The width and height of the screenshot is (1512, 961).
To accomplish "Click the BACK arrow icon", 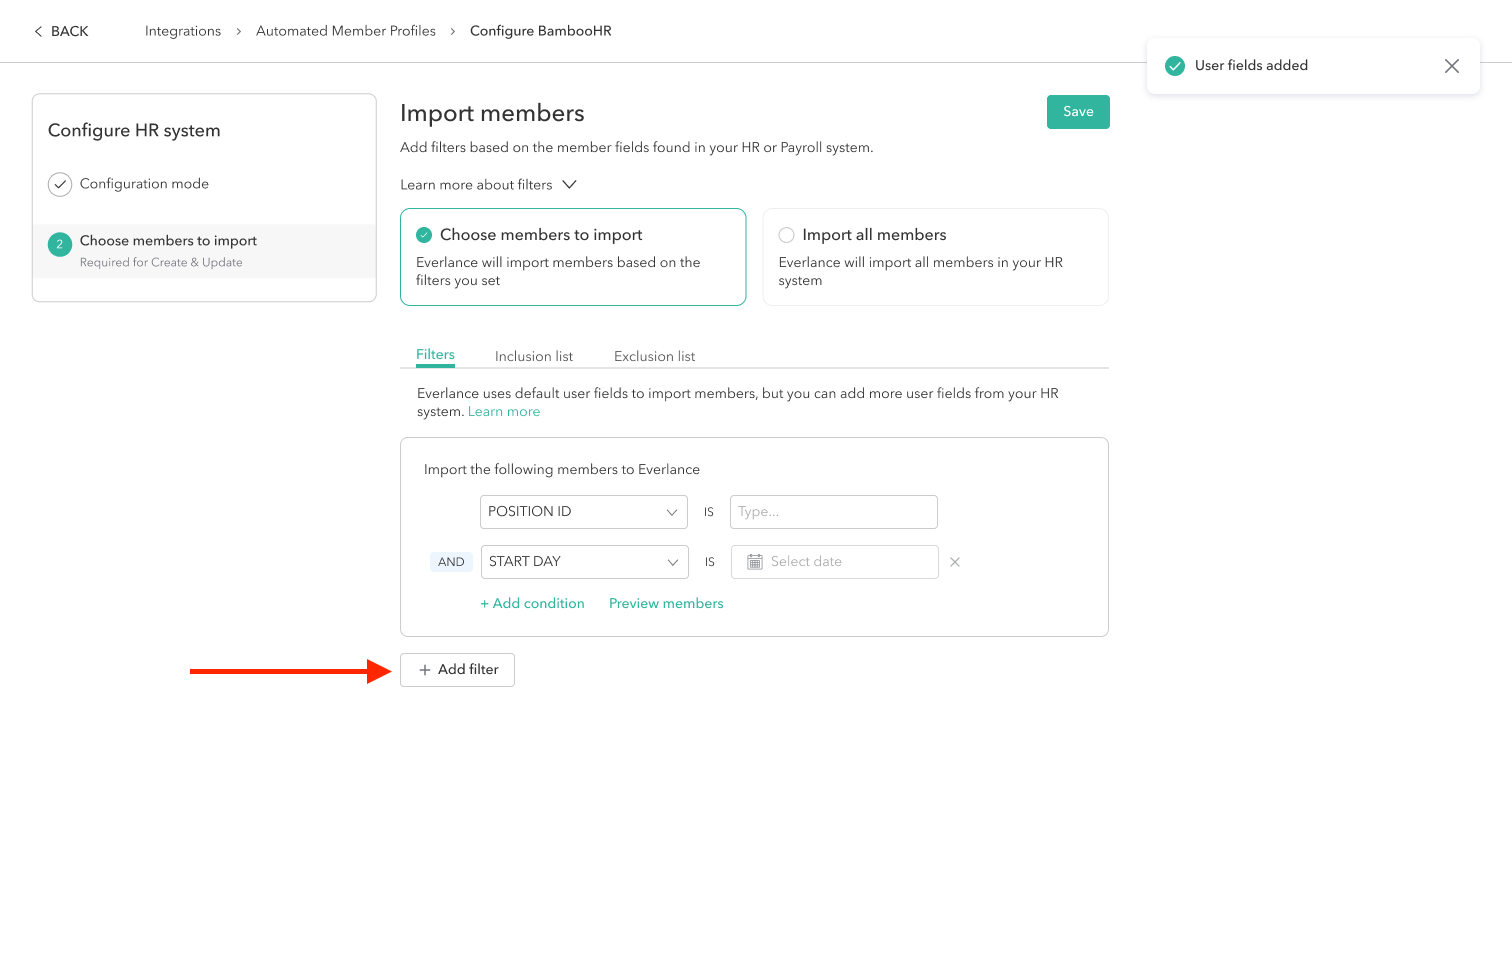I will (x=38, y=32).
